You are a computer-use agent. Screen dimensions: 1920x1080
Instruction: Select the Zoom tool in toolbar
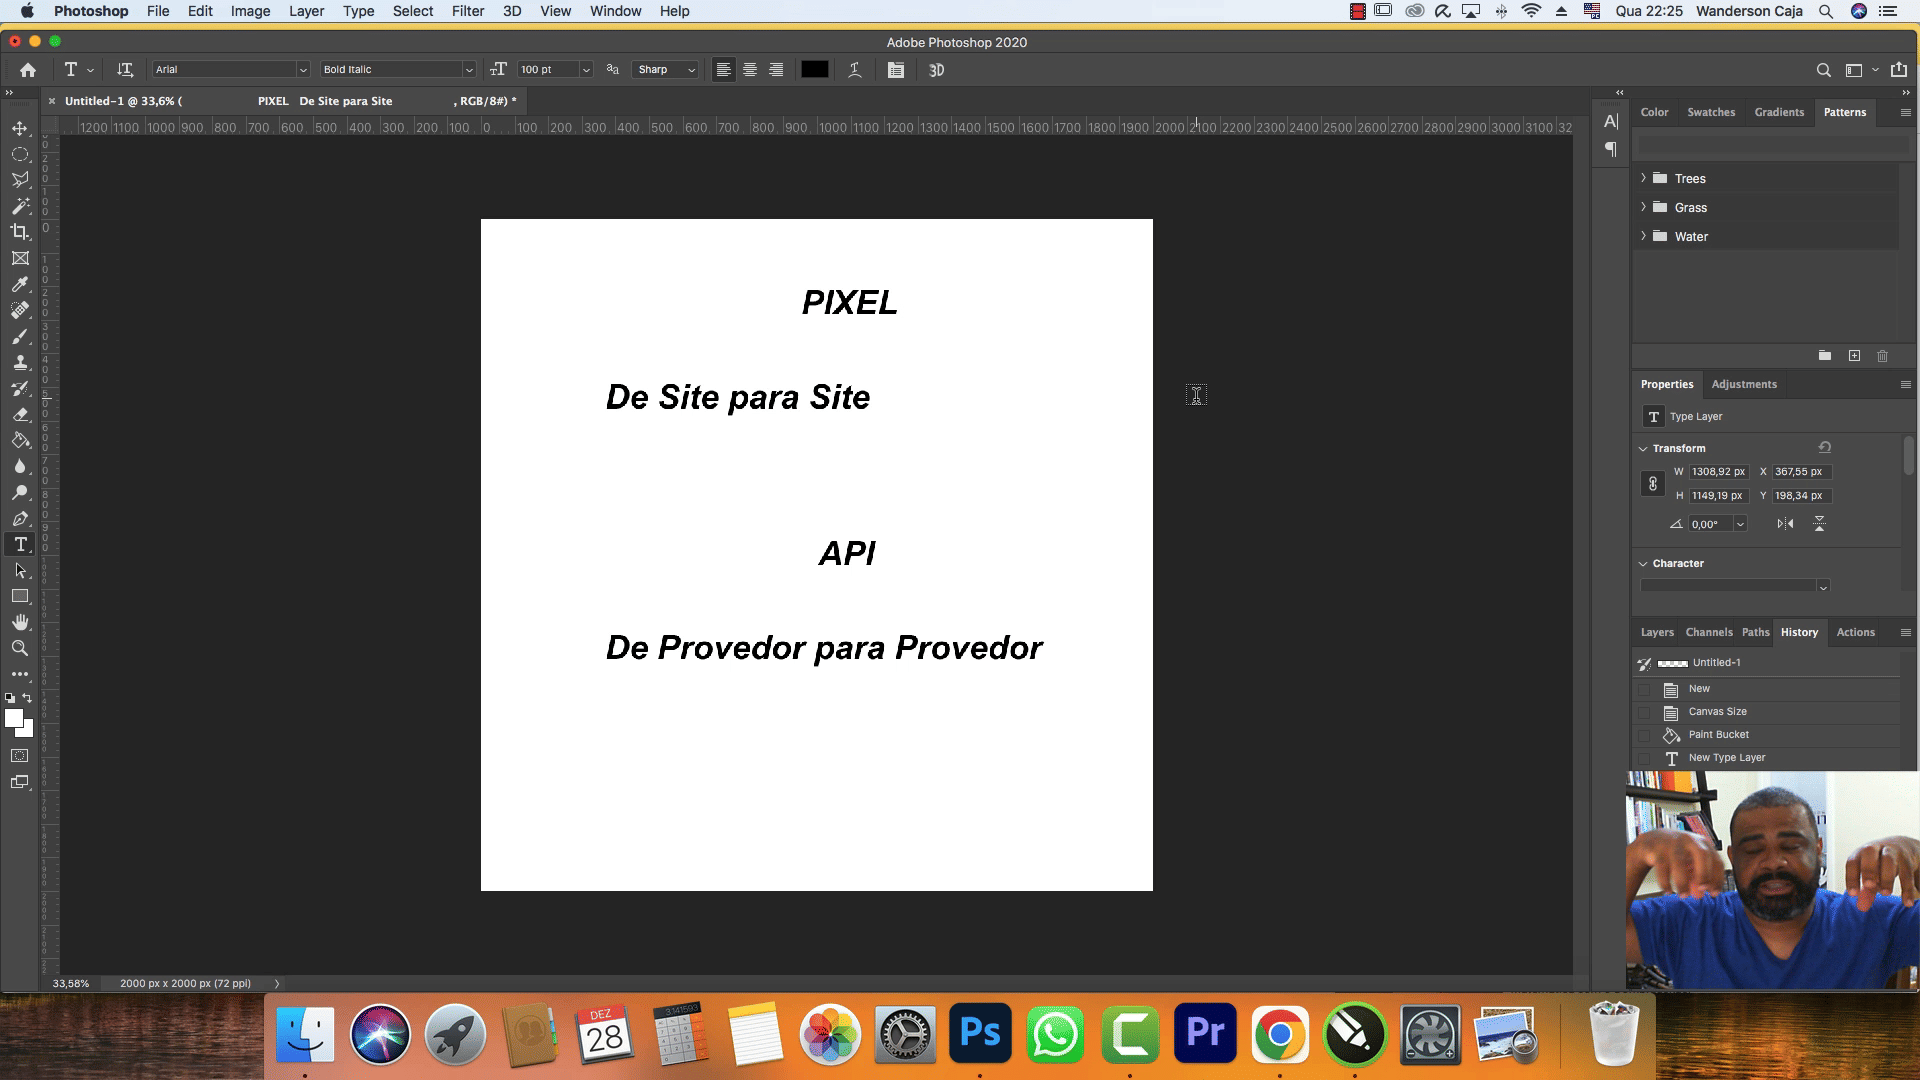point(20,648)
